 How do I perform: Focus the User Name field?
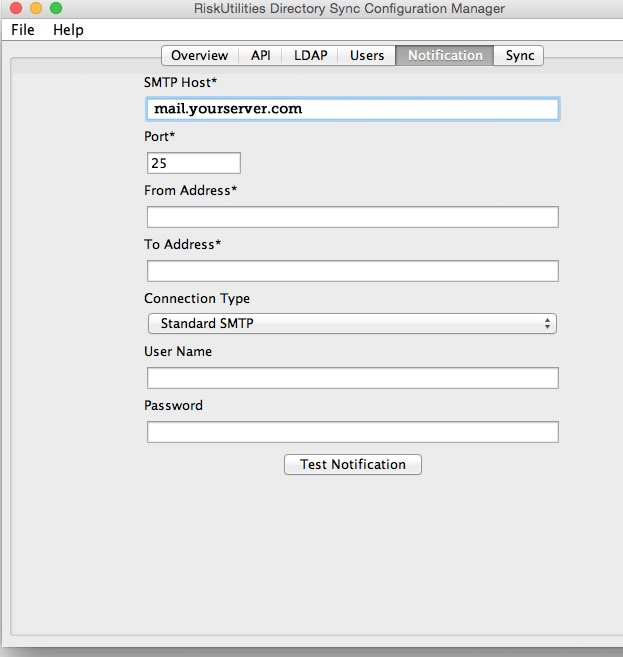[x=353, y=378]
